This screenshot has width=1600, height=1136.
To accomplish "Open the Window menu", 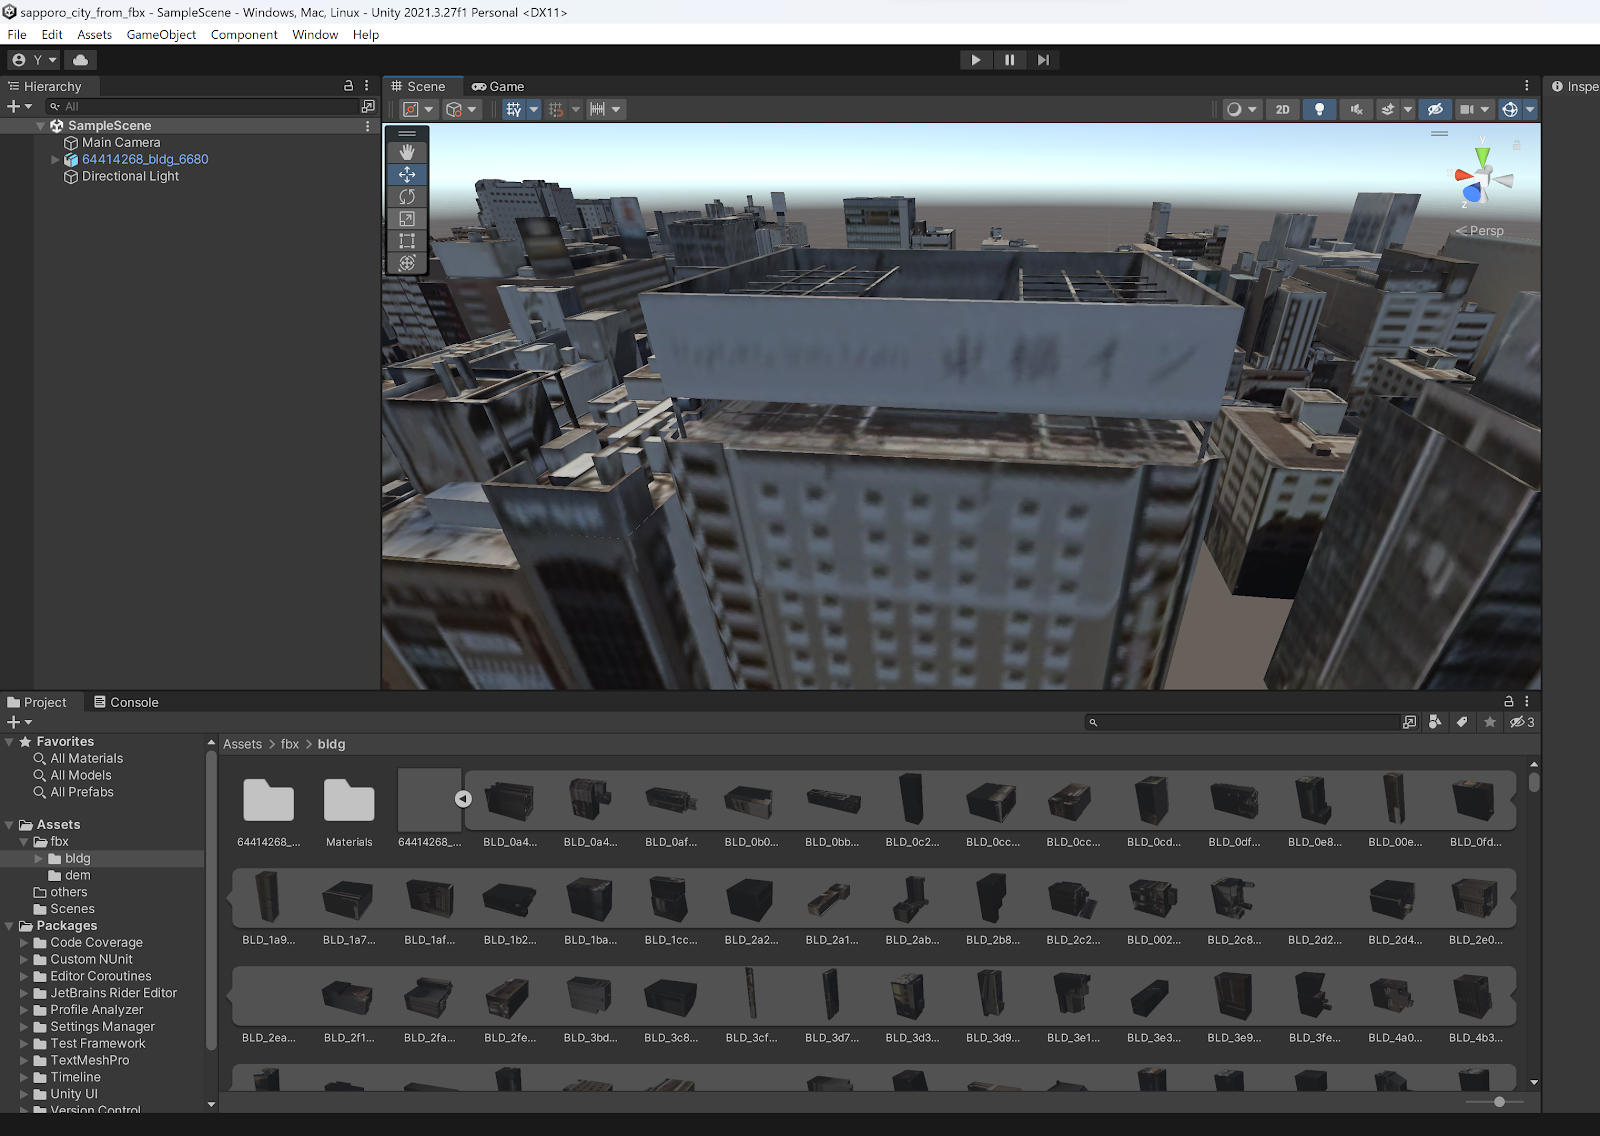I will point(315,34).
